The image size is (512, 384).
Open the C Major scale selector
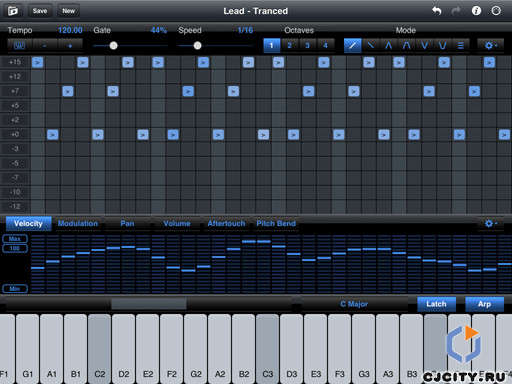(354, 304)
